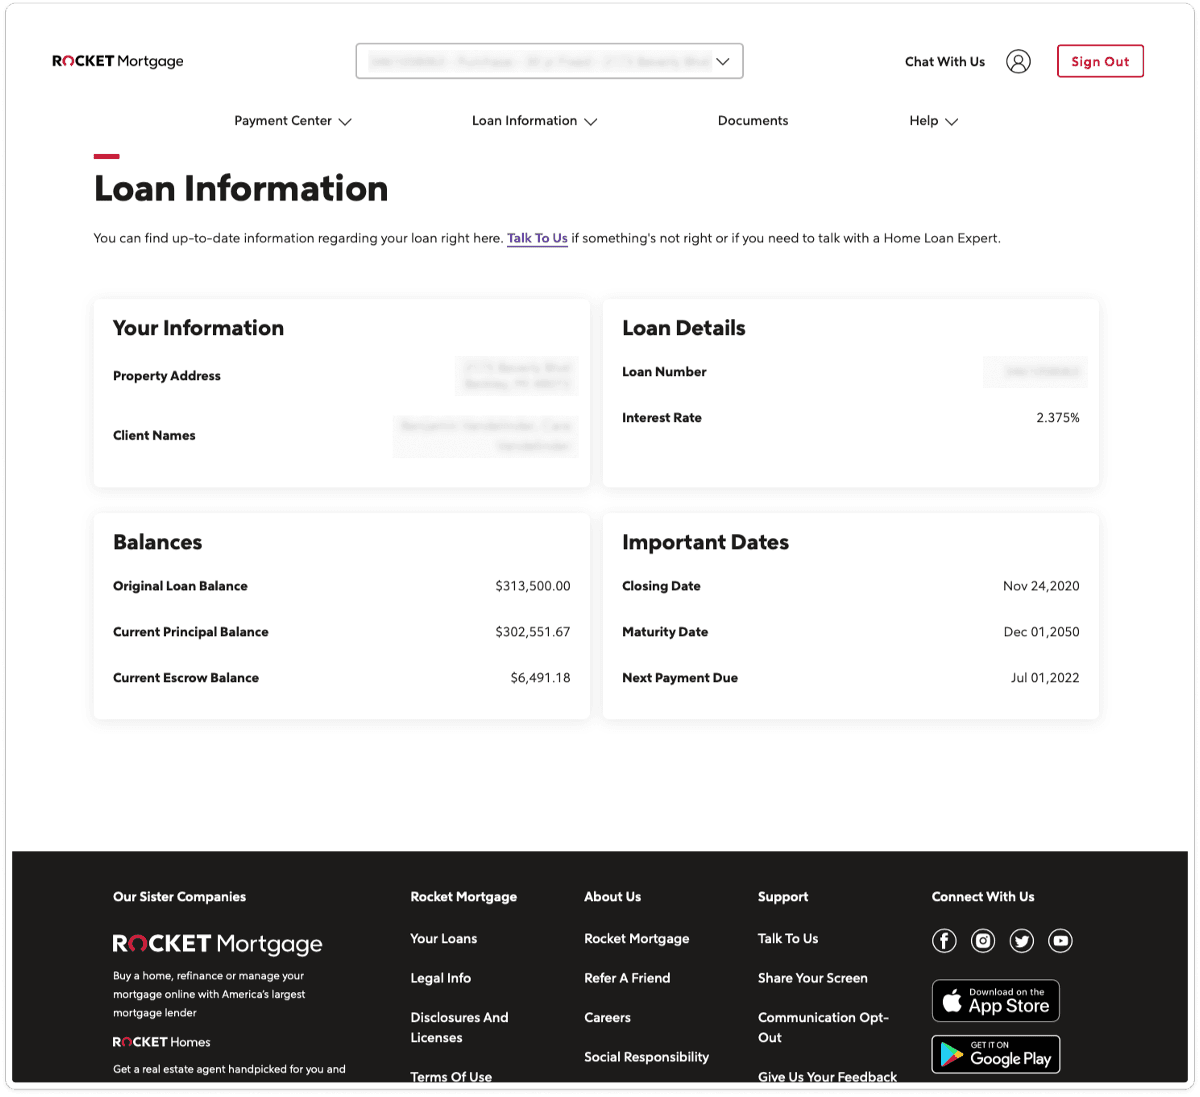The height and width of the screenshot is (1097, 1200).
Task: Tap Download on the App Store badge
Action: pyautogui.click(x=996, y=1000)
